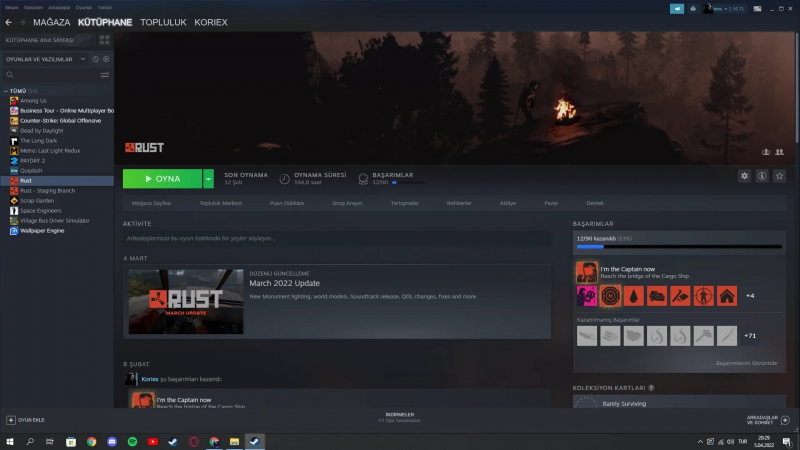
Task: Open Rehberler link
Action: point(459,203)
